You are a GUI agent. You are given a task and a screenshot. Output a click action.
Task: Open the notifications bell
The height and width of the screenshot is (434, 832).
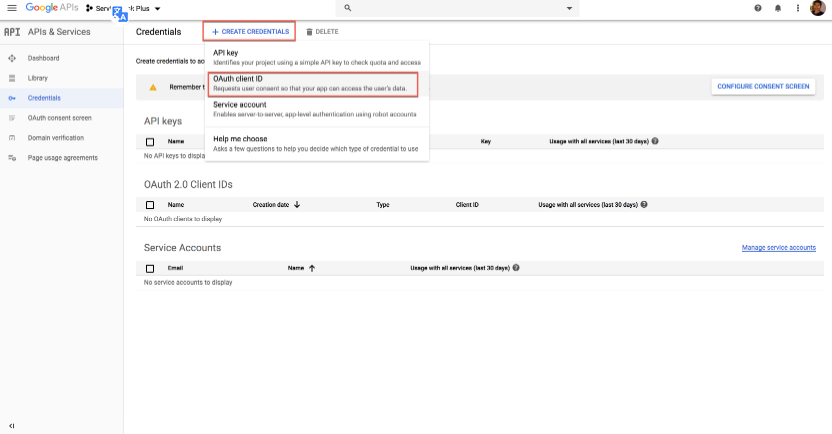(777, 8)
